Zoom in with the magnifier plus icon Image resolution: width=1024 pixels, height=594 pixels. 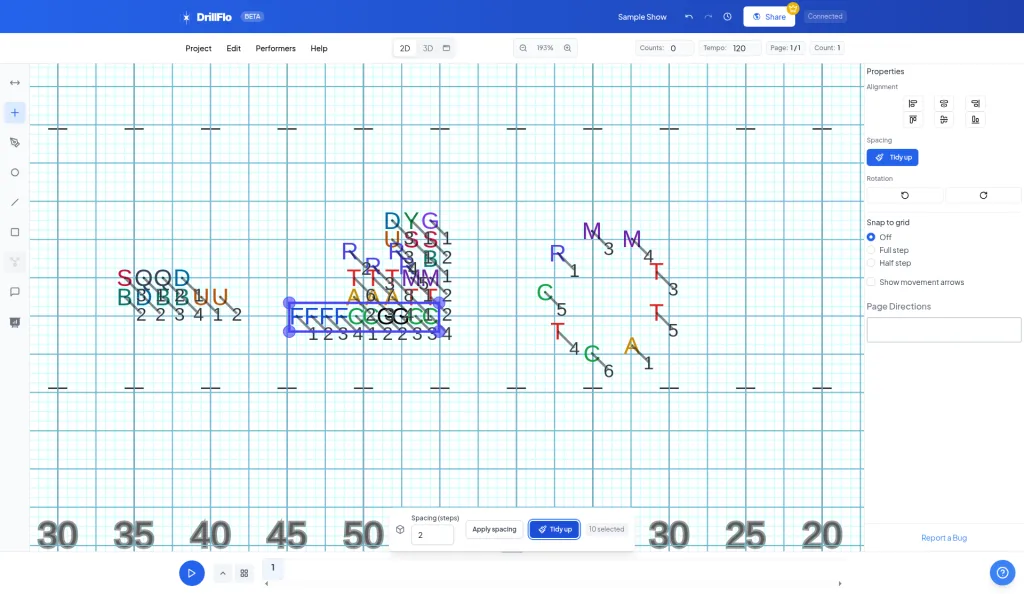(x=568, y=48)
